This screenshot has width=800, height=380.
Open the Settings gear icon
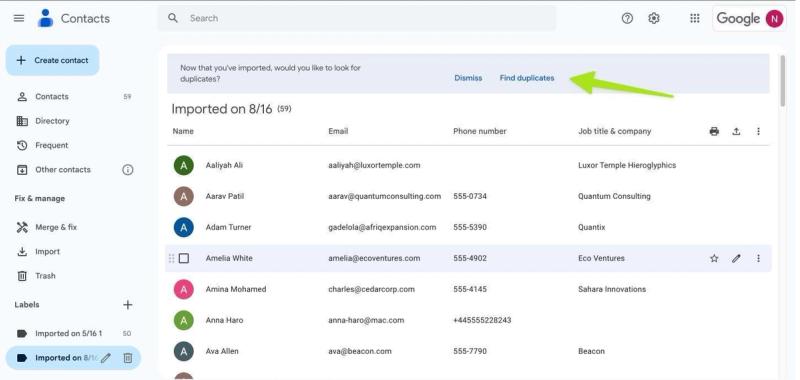(x=654, y=18)
